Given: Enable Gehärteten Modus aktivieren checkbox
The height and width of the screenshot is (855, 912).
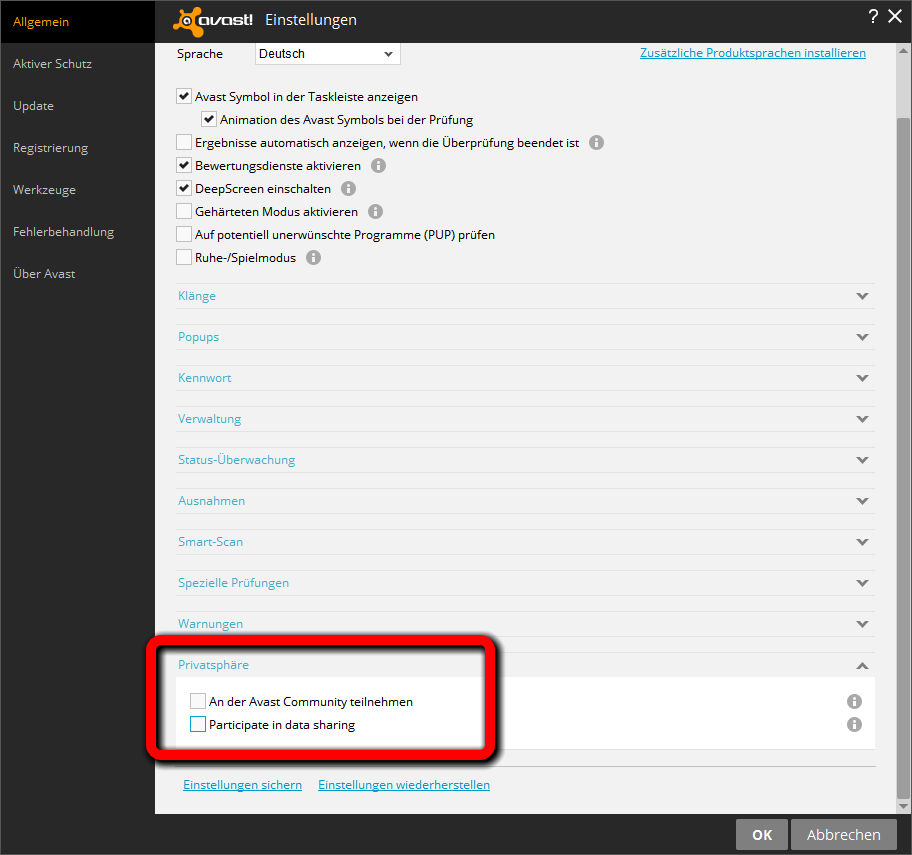Looking at the screenshot, I should tap(184, 211).
